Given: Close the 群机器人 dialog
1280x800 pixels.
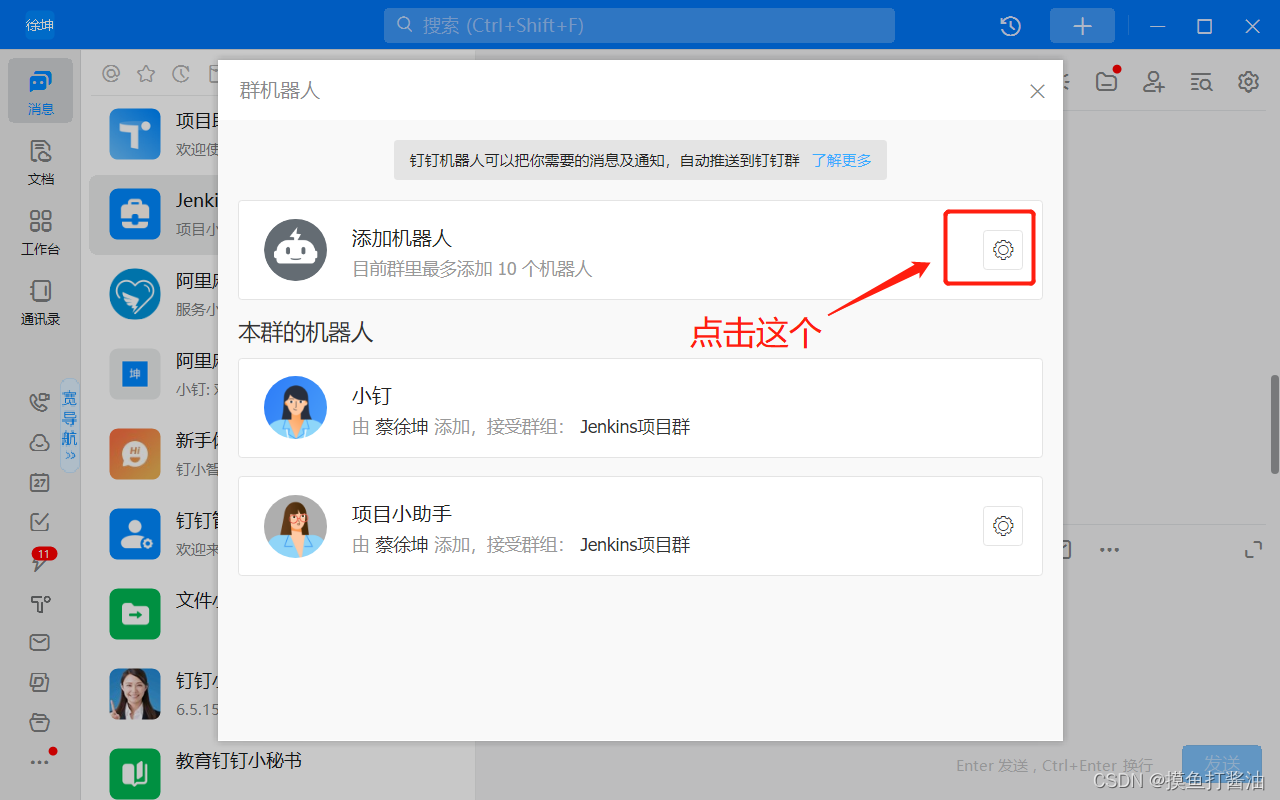Looking at the screenshot, I should click(x=1037, y=91).
